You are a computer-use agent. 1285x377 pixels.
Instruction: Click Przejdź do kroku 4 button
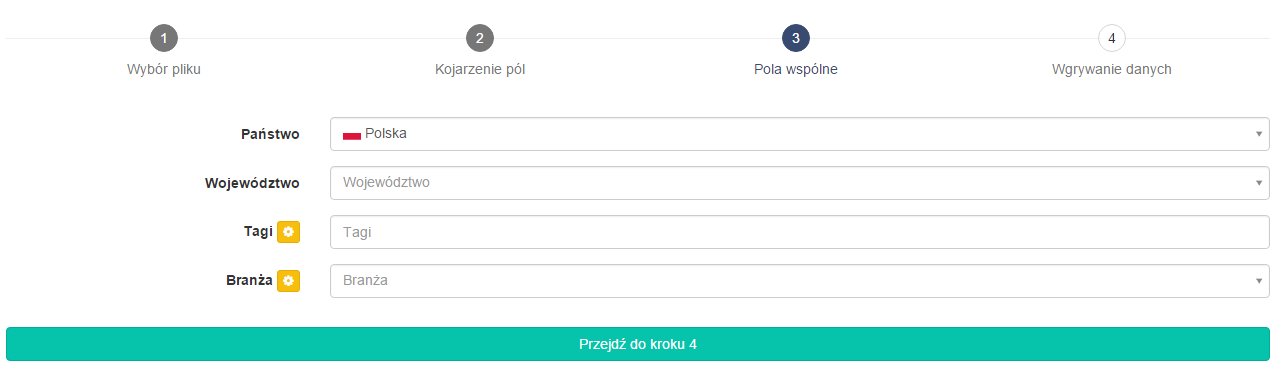click(638, 344)
